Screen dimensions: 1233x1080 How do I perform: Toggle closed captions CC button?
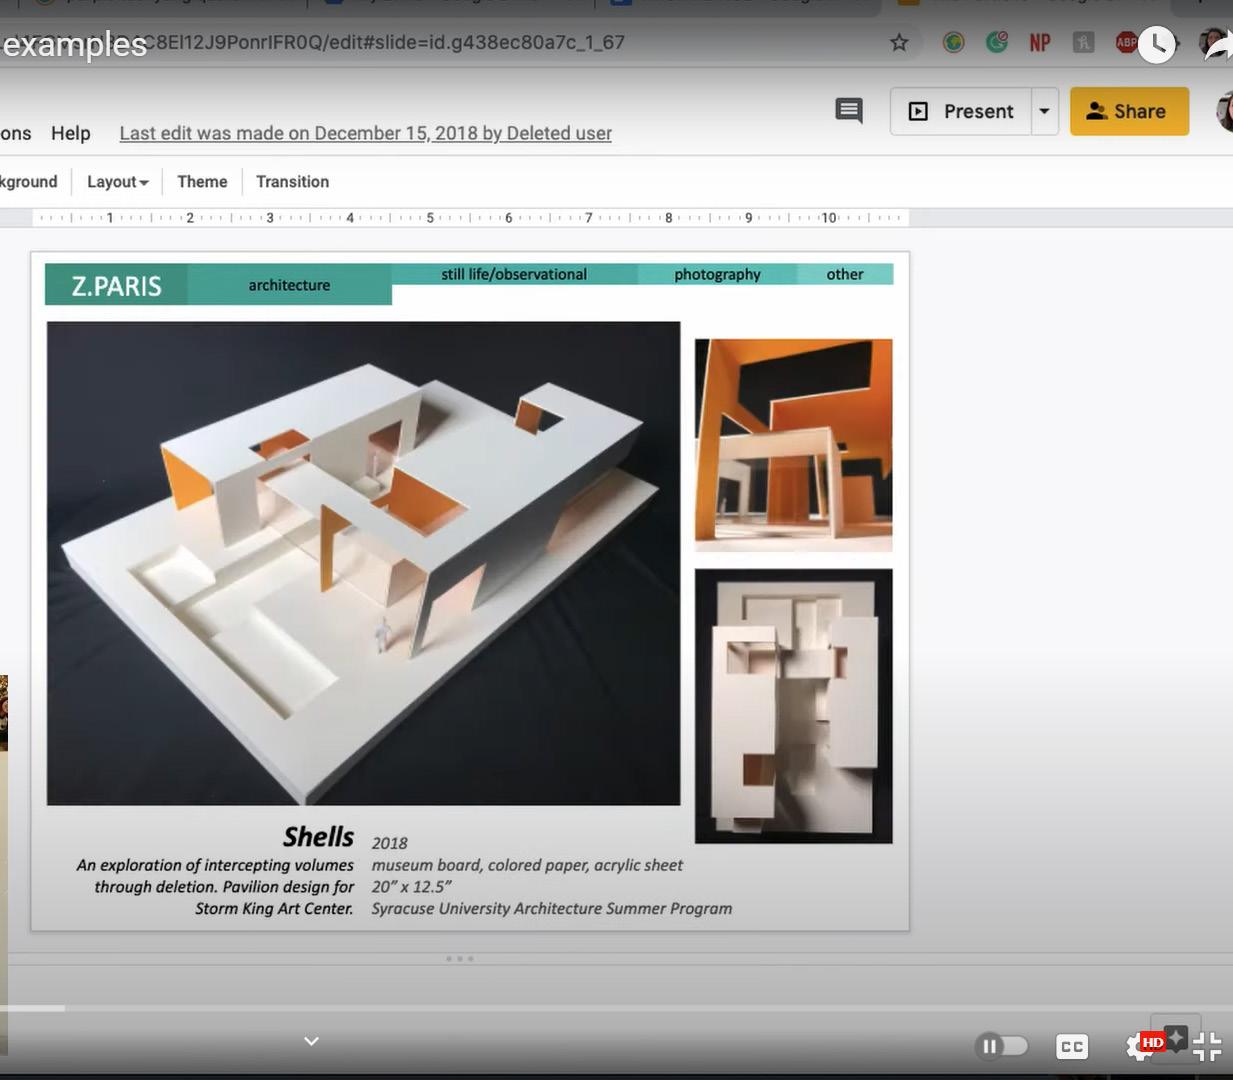coord(1071,1046)
